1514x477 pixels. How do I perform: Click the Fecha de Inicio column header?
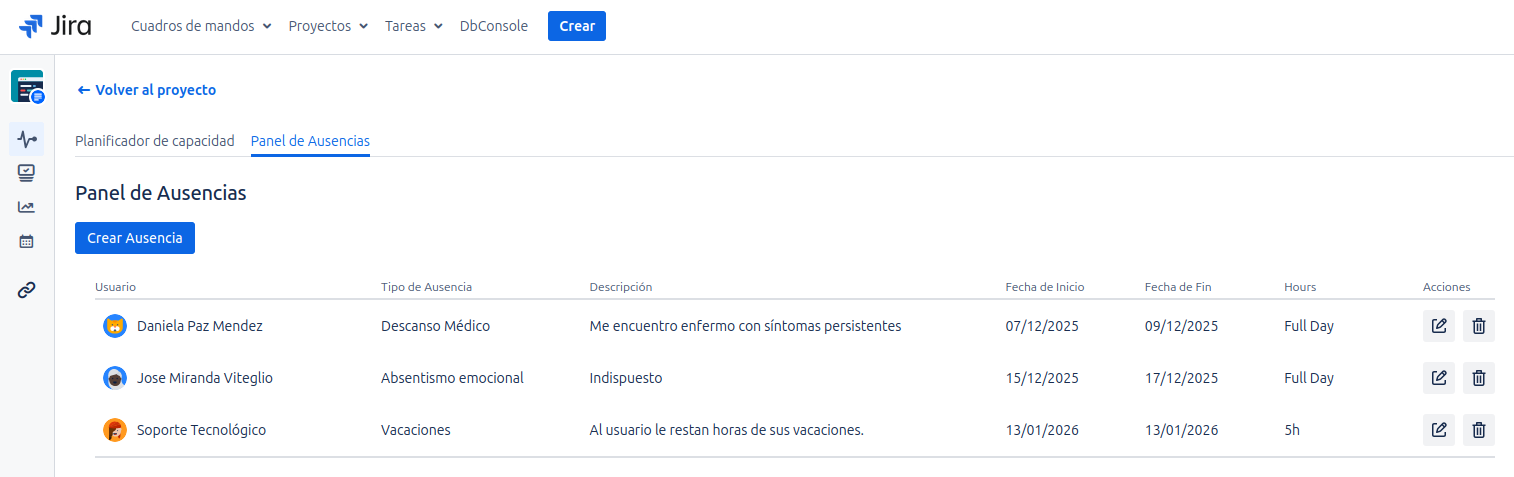[x=1045, y=287]
